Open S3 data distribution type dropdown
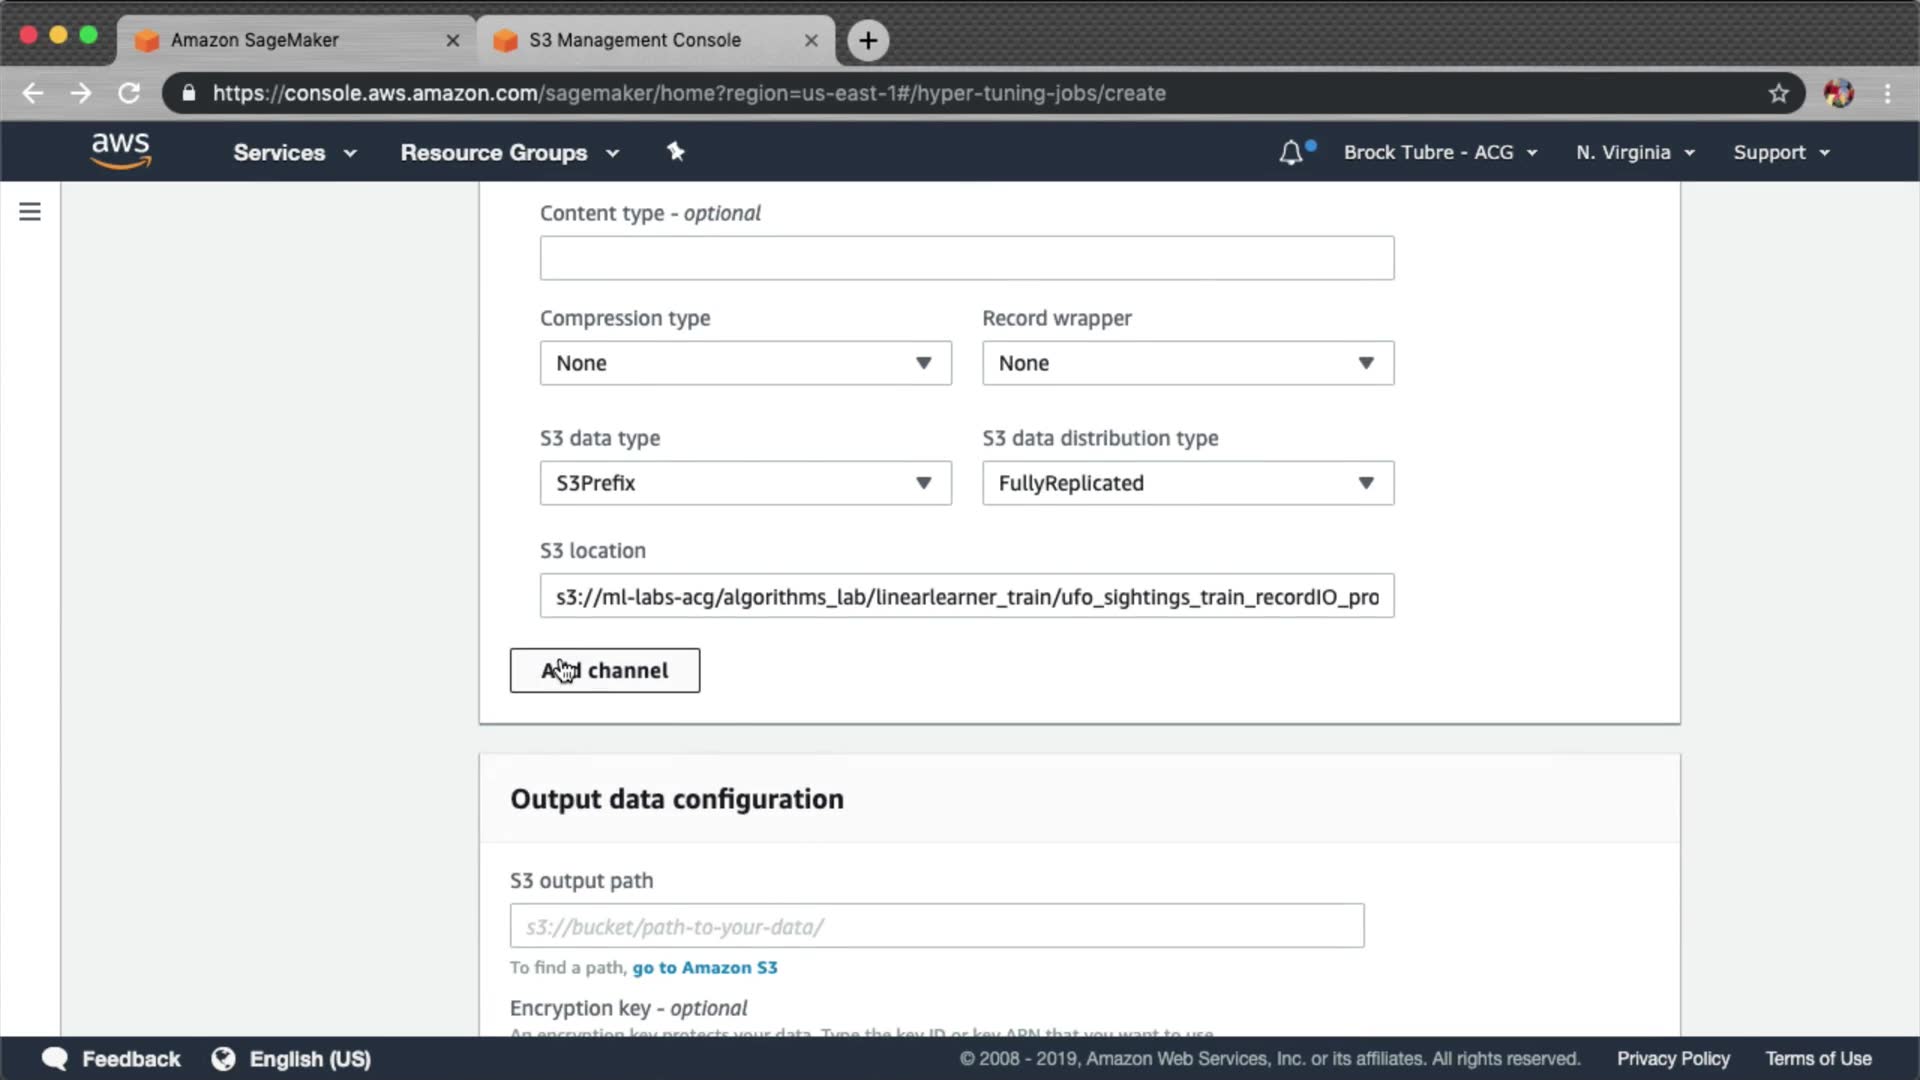The height and width of the screenshot is (1080, 1920). 1187,483
